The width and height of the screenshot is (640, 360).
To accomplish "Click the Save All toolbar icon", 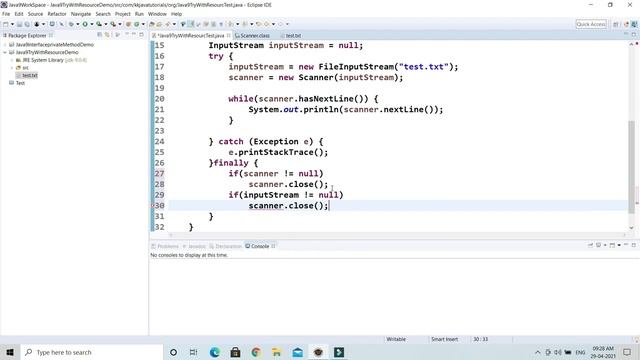I will click(x=27, y=24).
